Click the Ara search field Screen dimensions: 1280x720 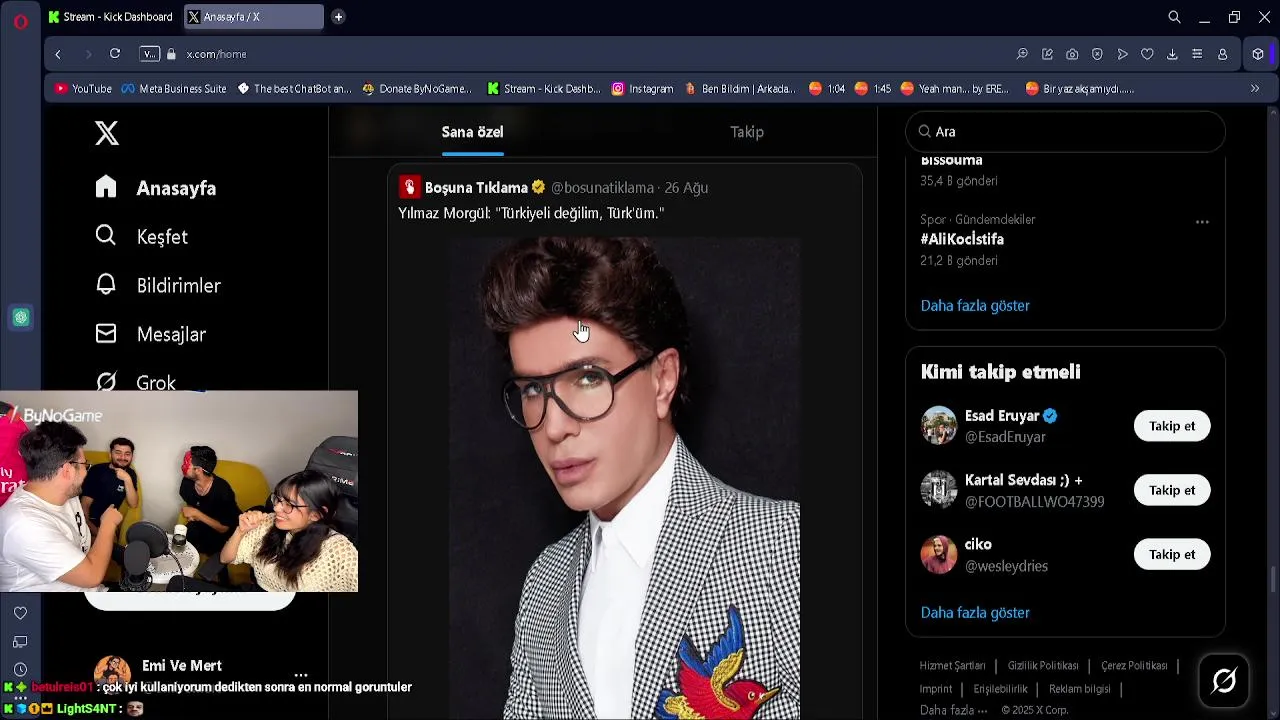tap(1065, 131)
